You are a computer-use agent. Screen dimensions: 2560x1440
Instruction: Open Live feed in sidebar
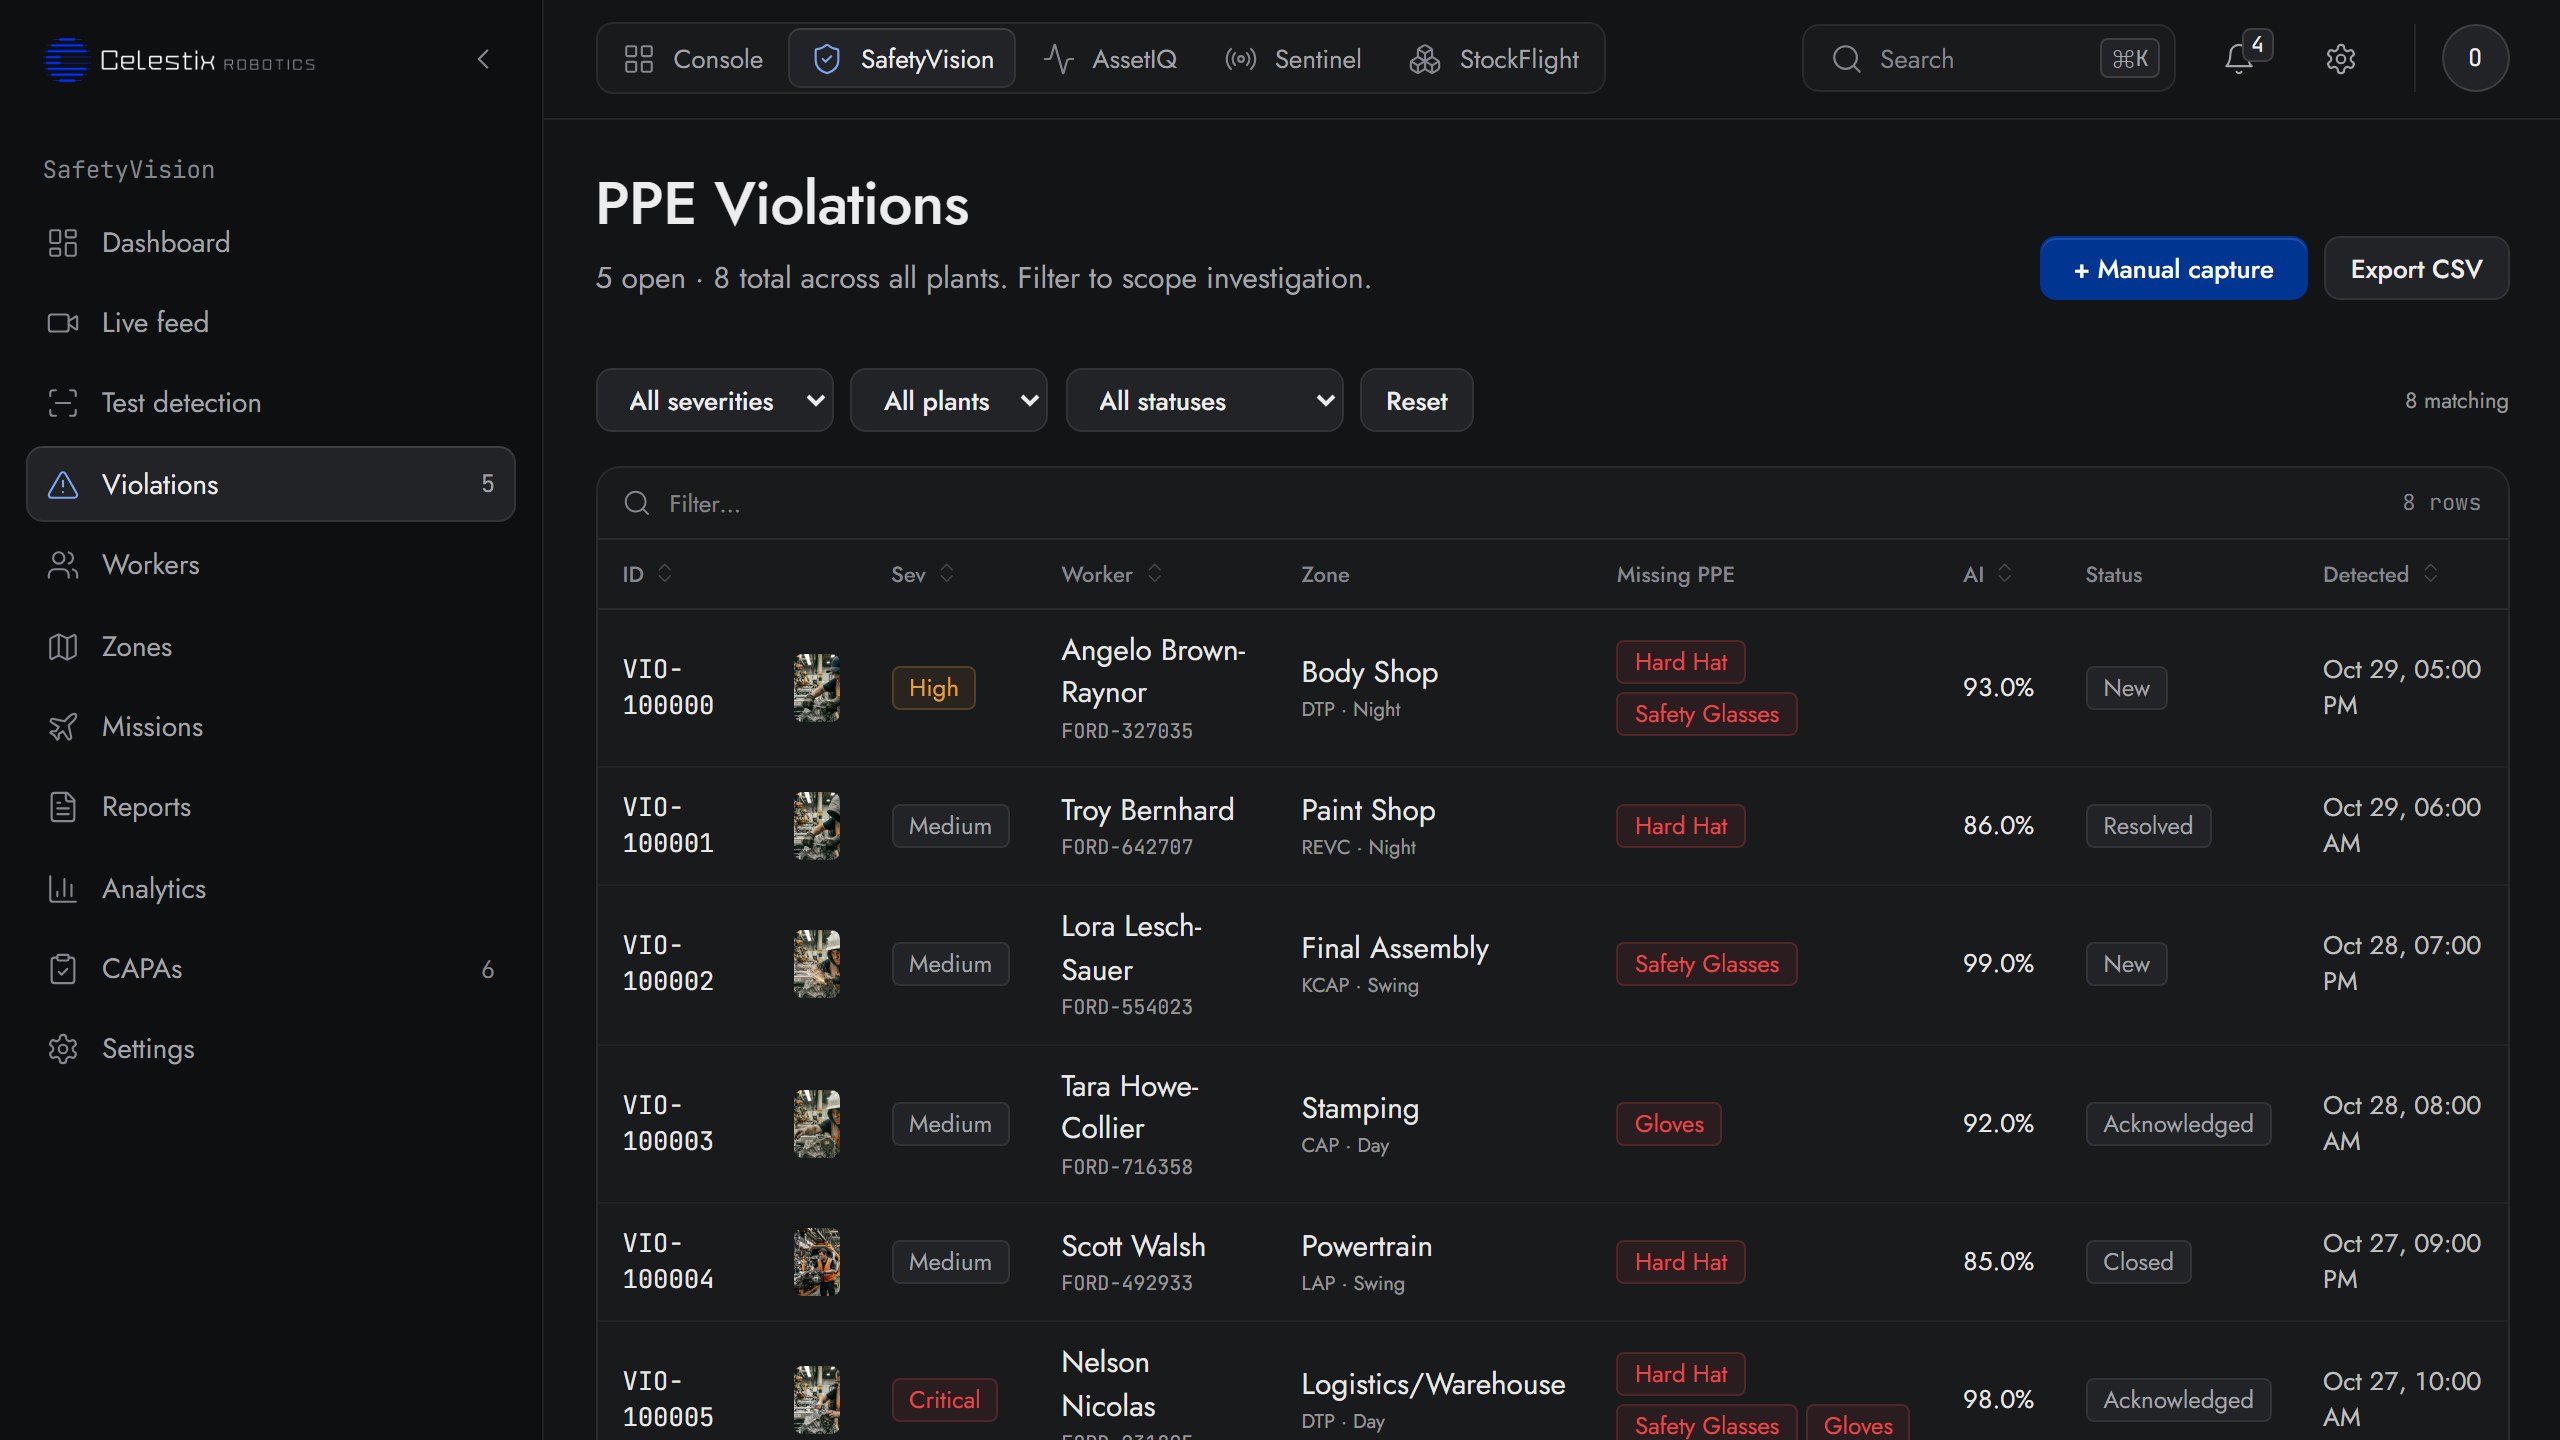pyautogui.click(x=270, y=323)
